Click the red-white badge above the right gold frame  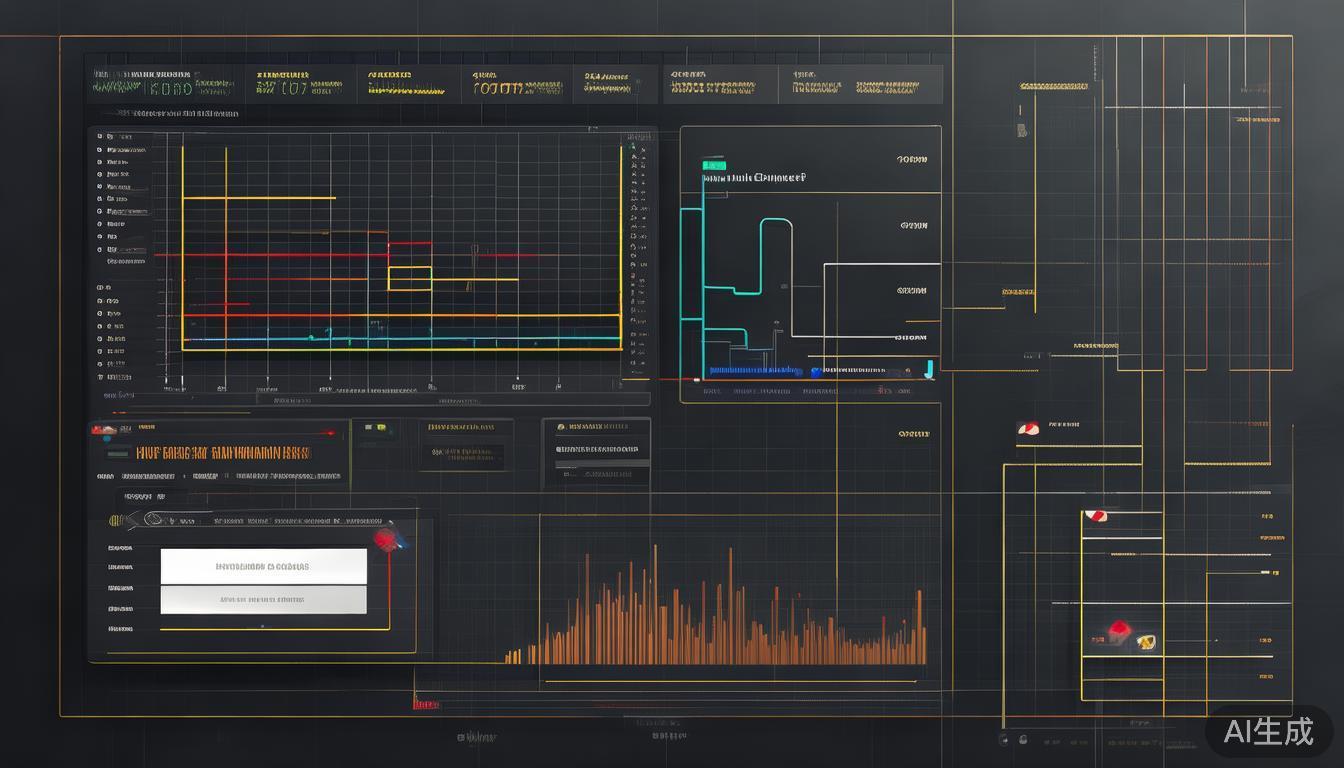(x=1027, y=429)
